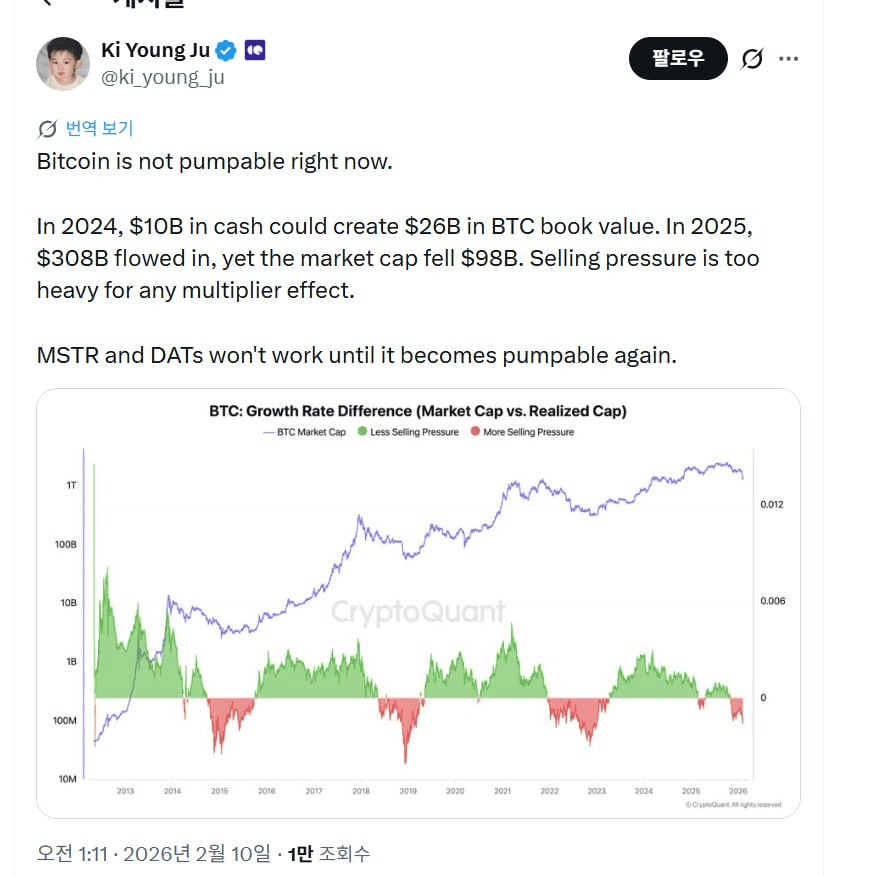
Task: Click the Grok icon beside 번역 보기
Action: pos(47,129)
